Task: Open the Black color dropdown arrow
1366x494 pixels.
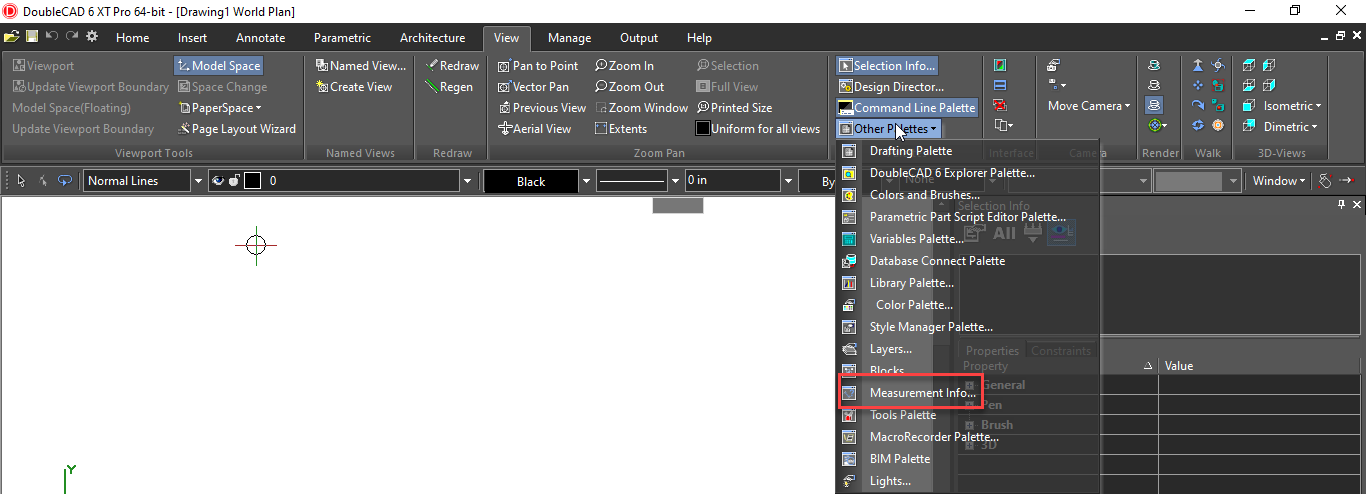Action: pyautogui.click(x=587, y=181)
